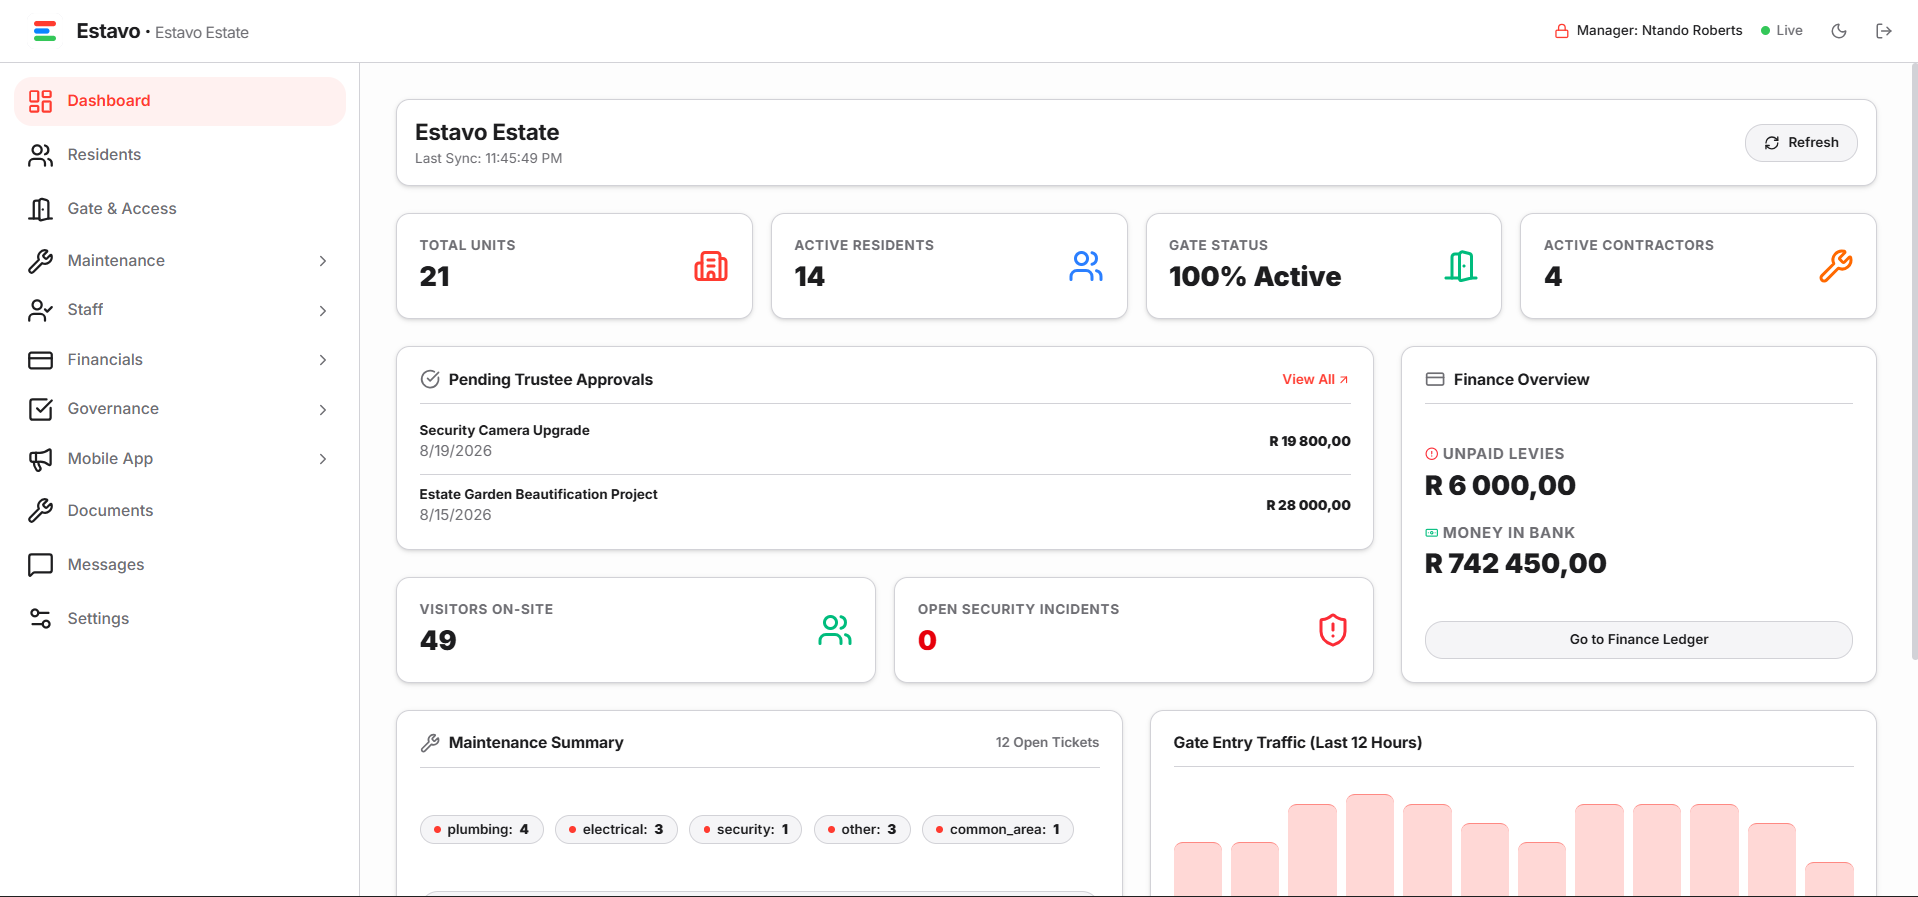Viewport: 1918px width, 897px height.
Task: Expand the Staff submenu chevron
Action: (x=323, y=311)
